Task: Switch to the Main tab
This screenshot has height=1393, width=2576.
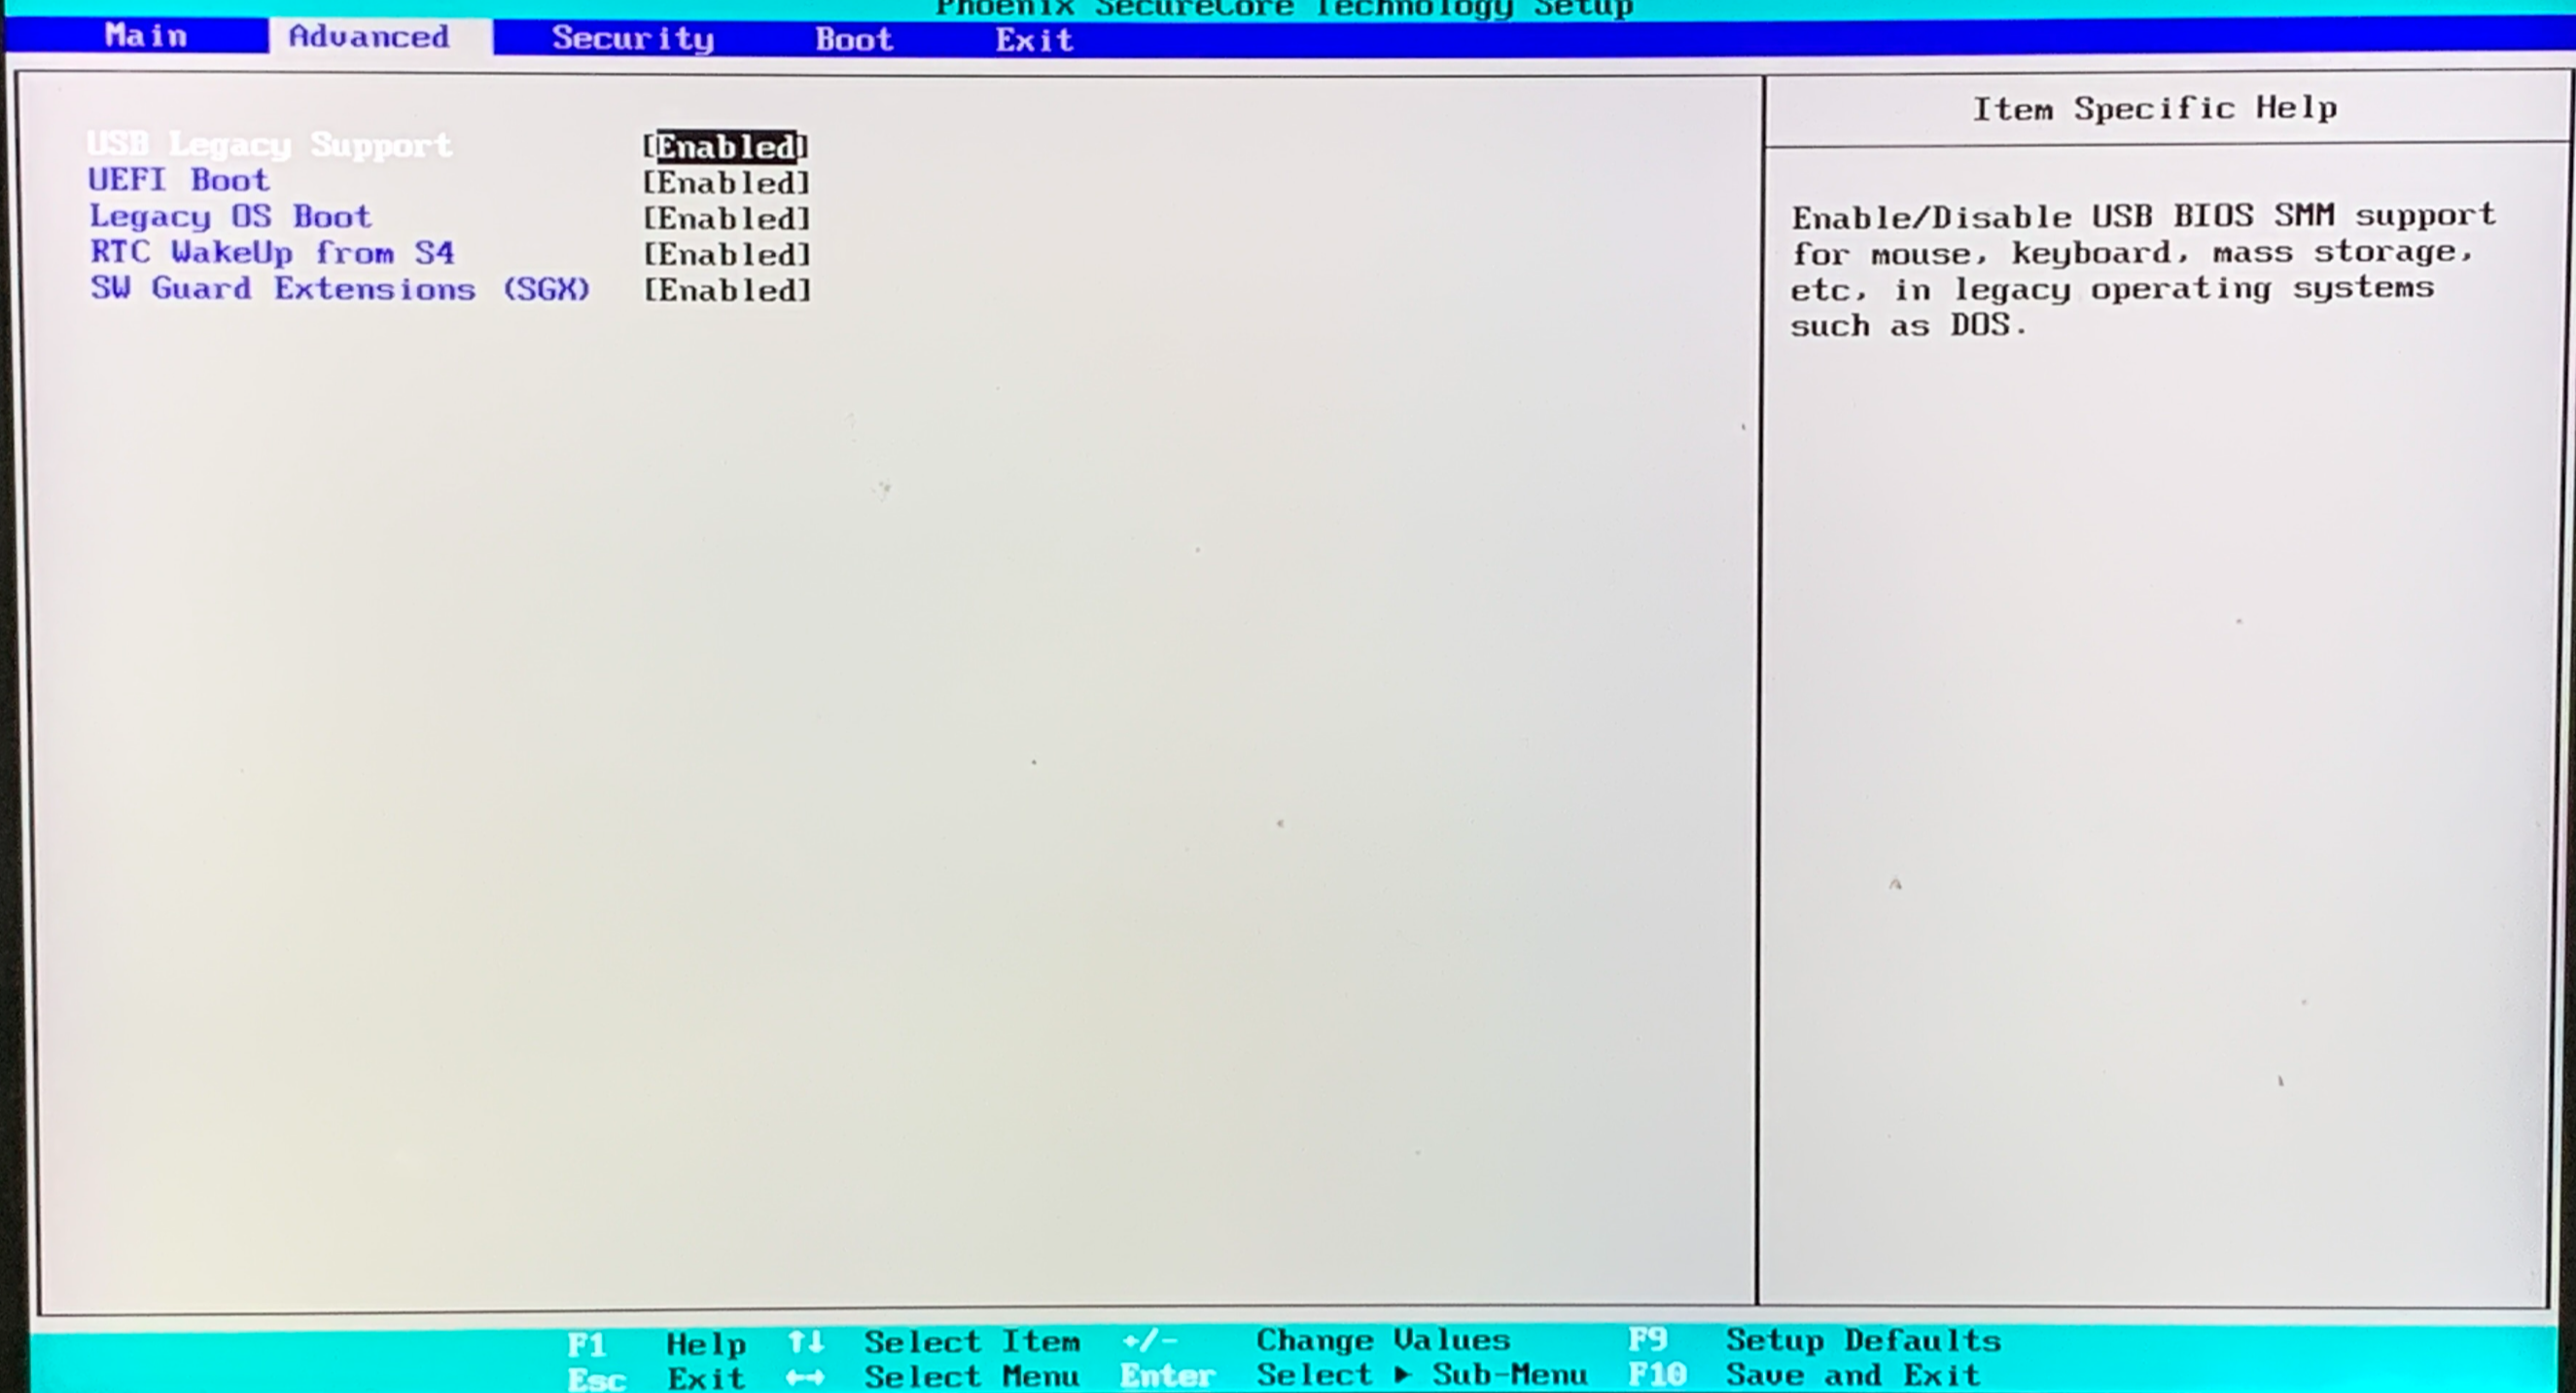Action: click(146, 36)
